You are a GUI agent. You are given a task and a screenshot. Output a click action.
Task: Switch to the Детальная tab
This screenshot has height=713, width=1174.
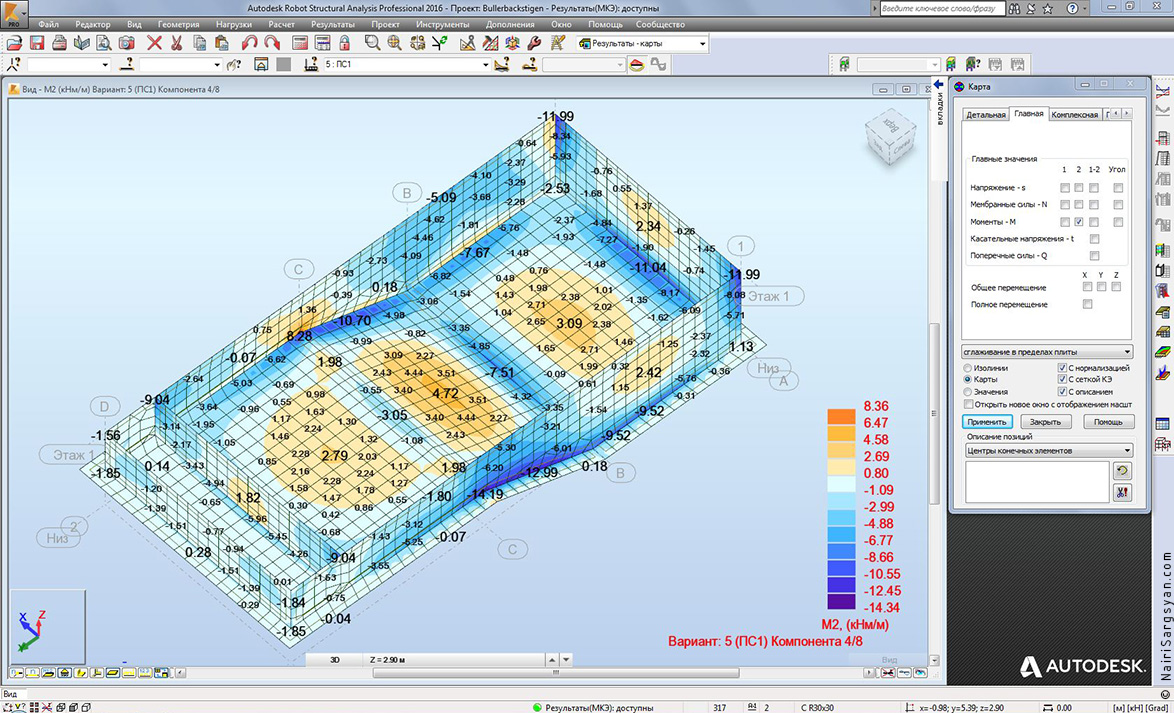(985, 115)
